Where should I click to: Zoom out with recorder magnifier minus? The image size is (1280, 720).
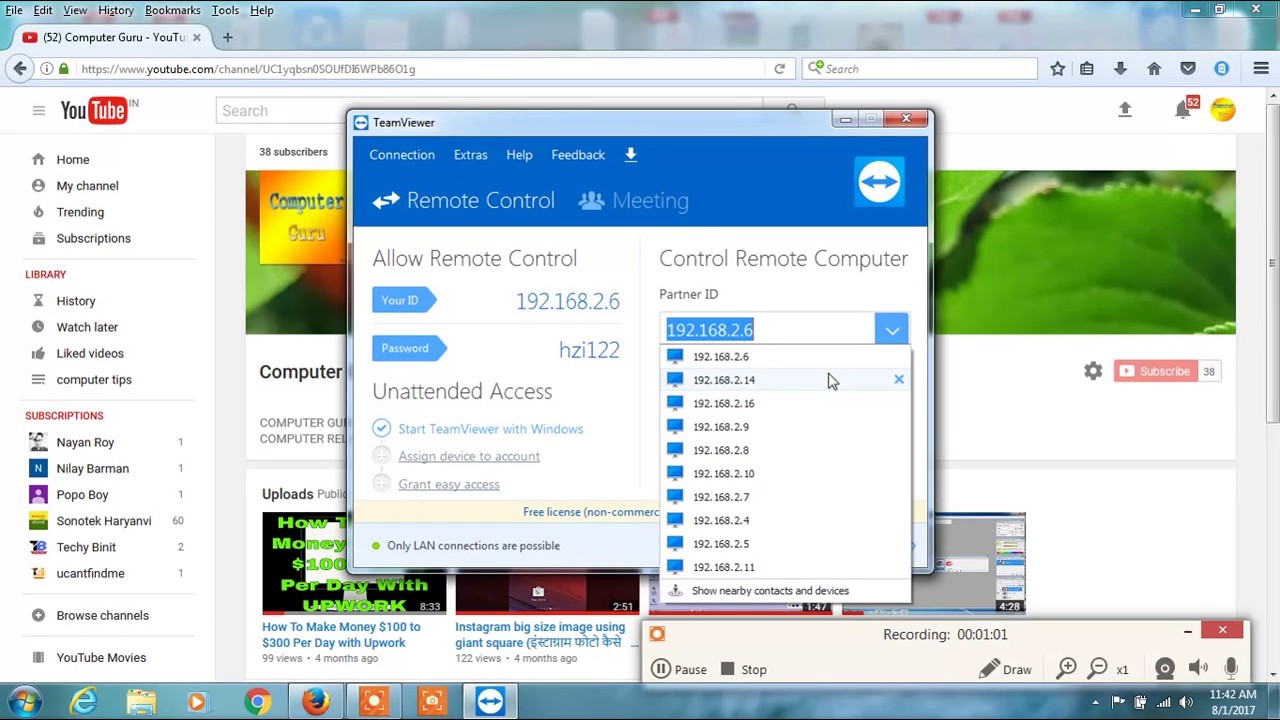pos(1098,669)
